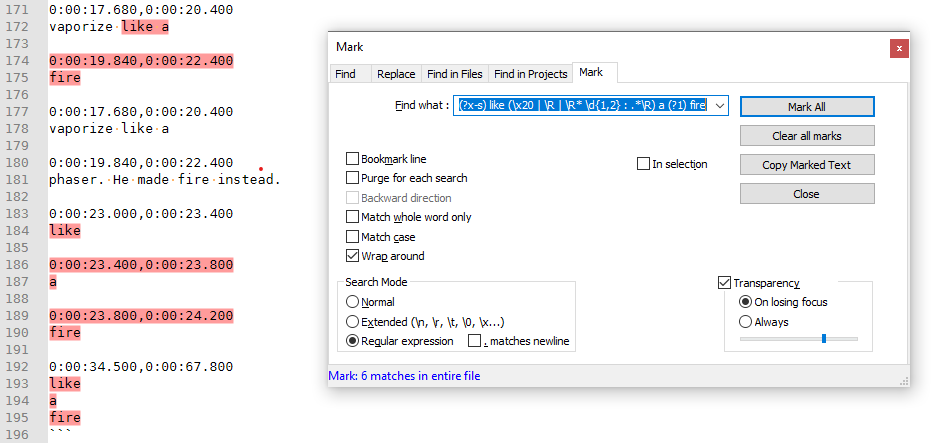Select the Normal search mode radio

[x=353, y=302]
